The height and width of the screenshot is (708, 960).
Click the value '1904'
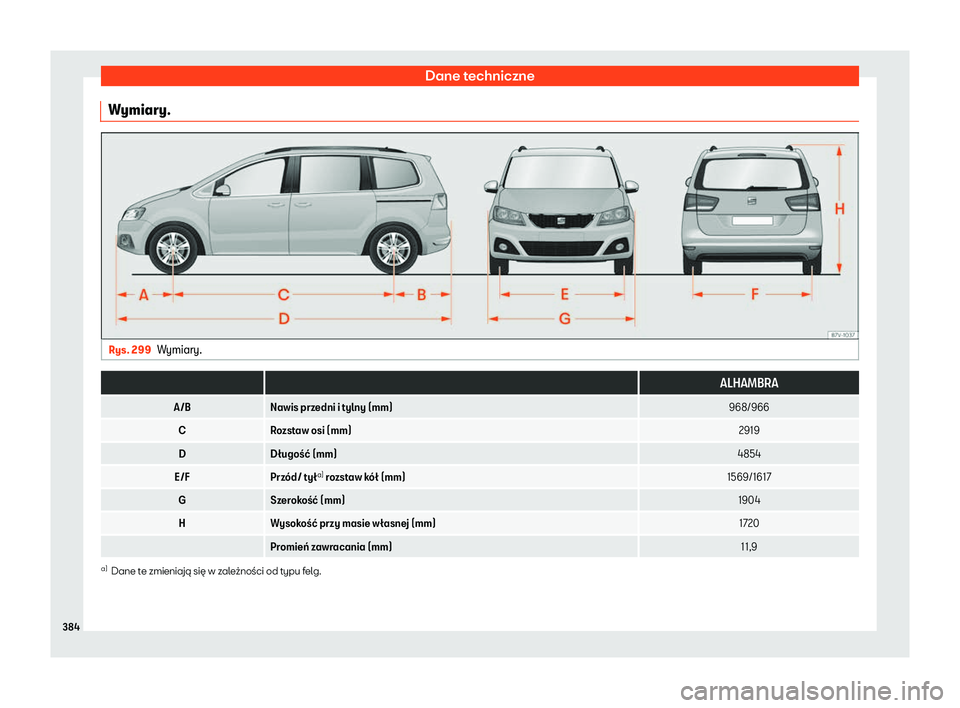[749, 500]
